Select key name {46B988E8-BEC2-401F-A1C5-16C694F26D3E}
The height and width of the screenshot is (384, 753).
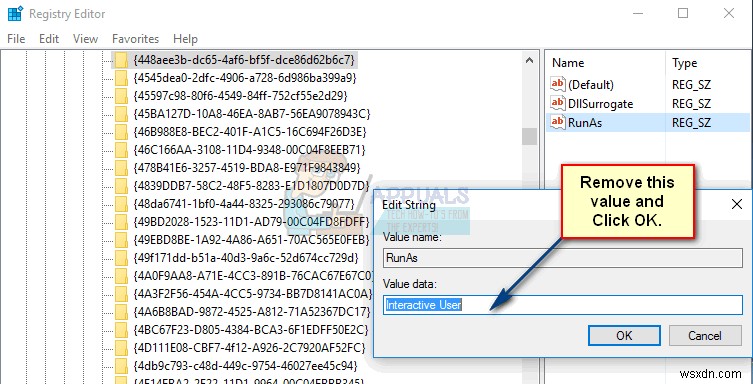250,131
